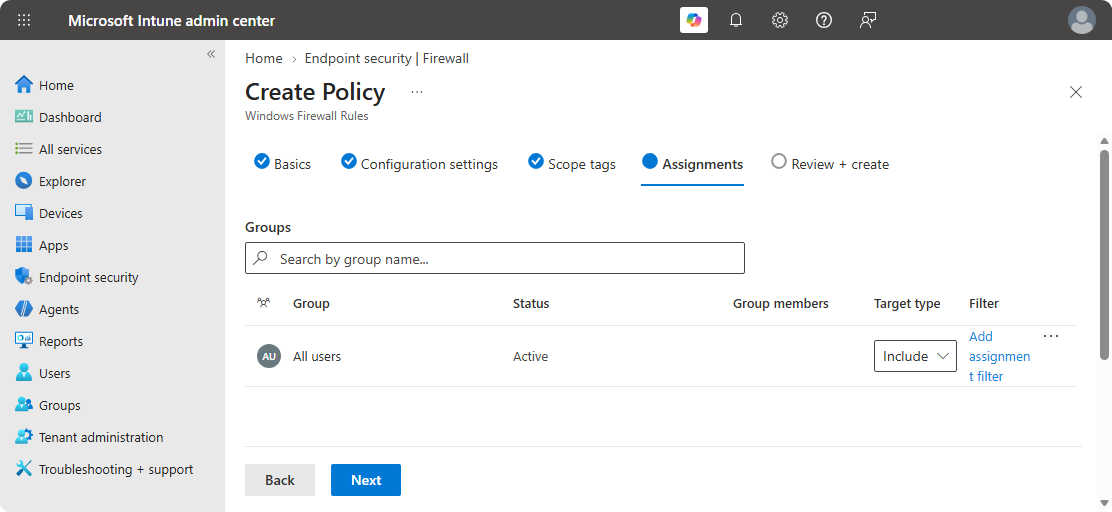The image size is (1112, 512).
Task: Click the Search by group name field
Action: [495, 258]
